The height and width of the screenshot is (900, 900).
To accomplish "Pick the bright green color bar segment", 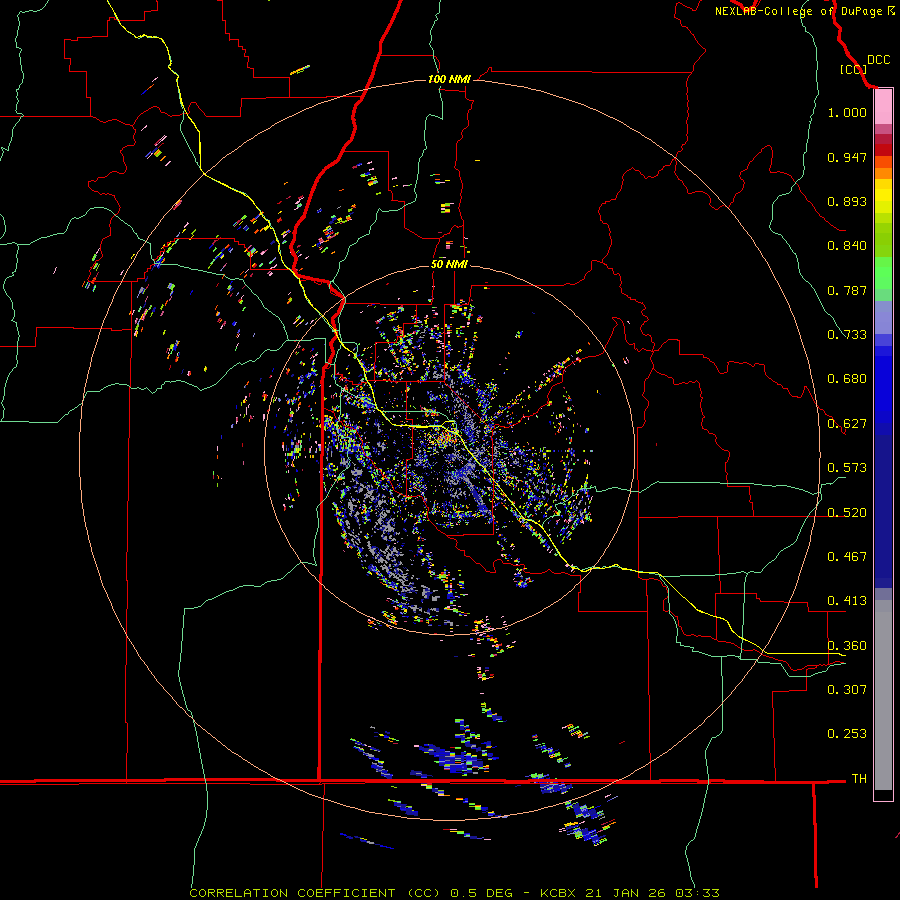I will pos(883,273).
